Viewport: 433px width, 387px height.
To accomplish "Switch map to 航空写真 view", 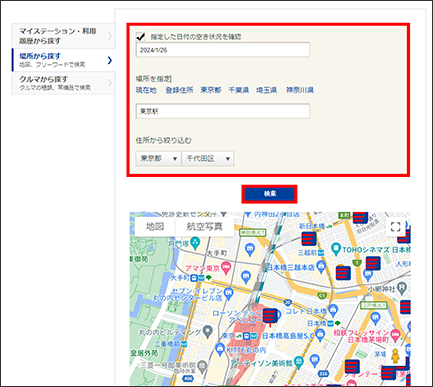I will [204, 227].
